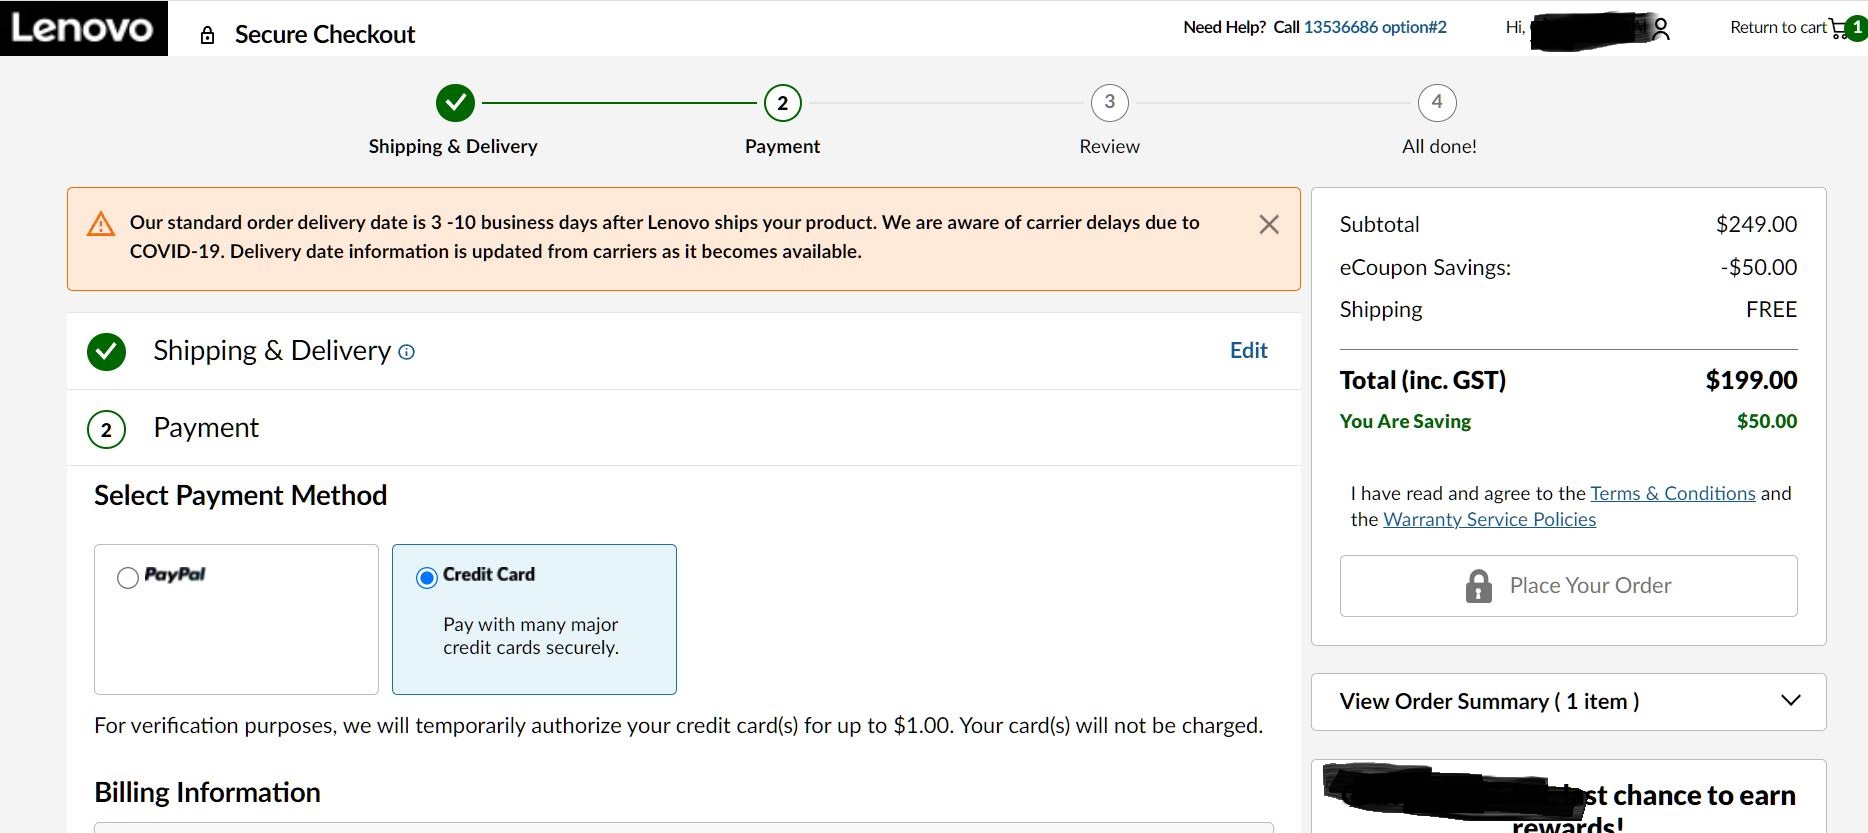The height and width of the screenshot is (833, 1868).
Task: Open the user account icon
Action: point(1660,29)
